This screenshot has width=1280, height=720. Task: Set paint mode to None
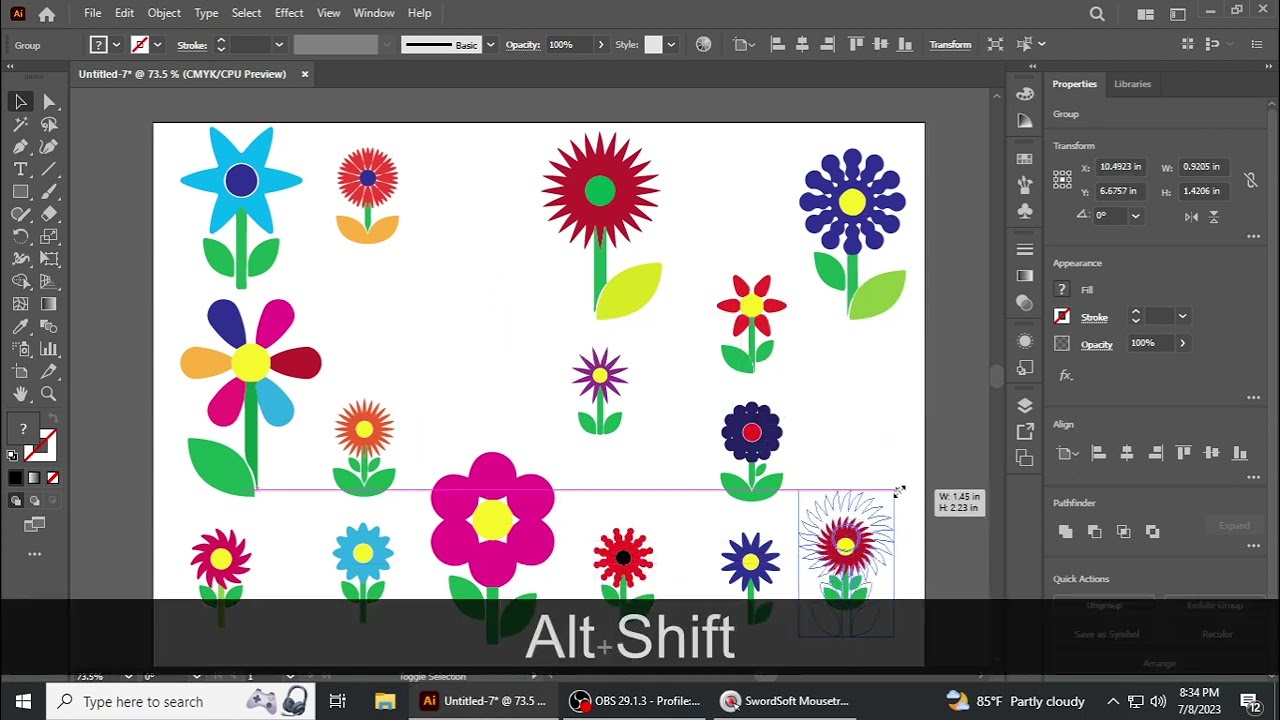pyautogui.click(x=53, y=478)
